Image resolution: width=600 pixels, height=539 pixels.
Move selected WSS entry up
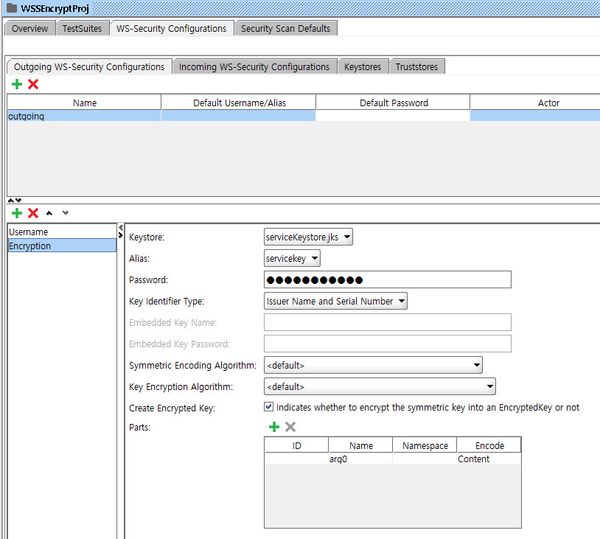[x=50, y=213]
